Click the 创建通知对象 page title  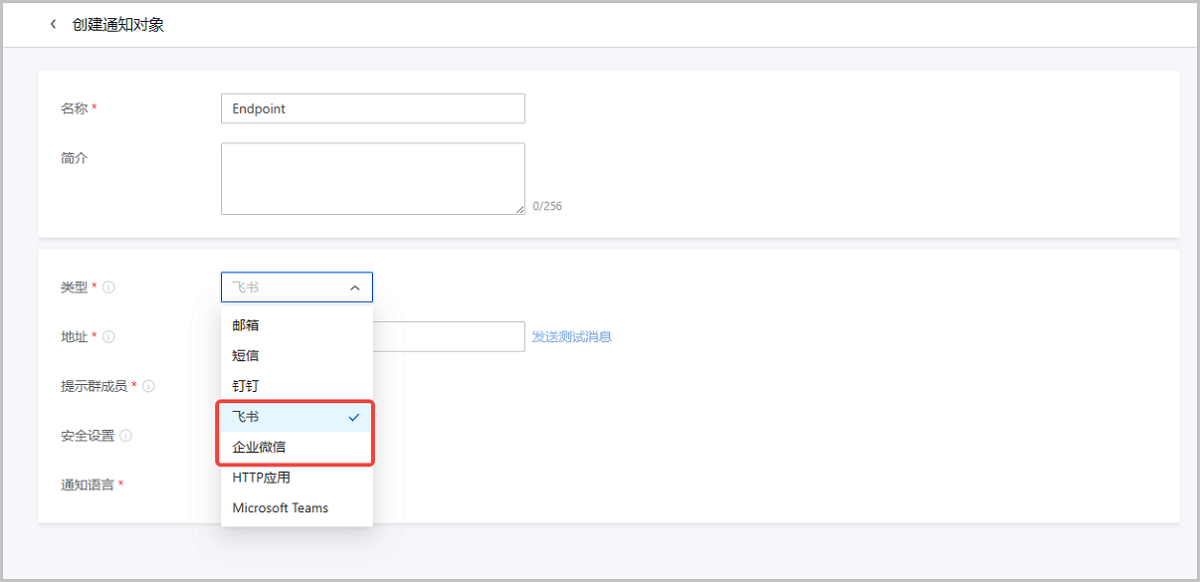point(118,25)
